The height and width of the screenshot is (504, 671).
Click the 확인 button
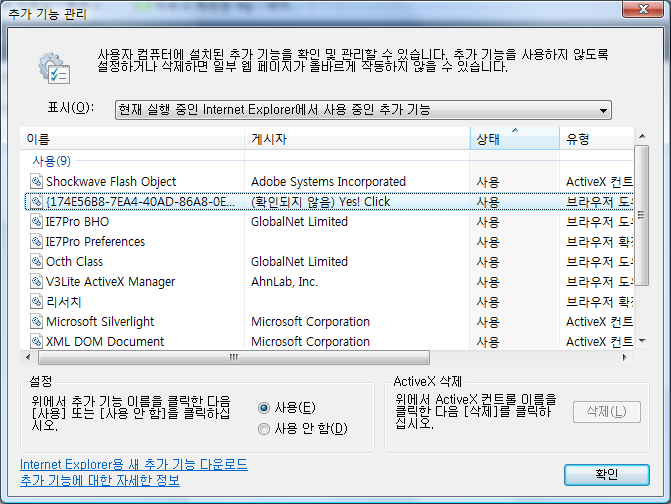(x=606, y=475)
